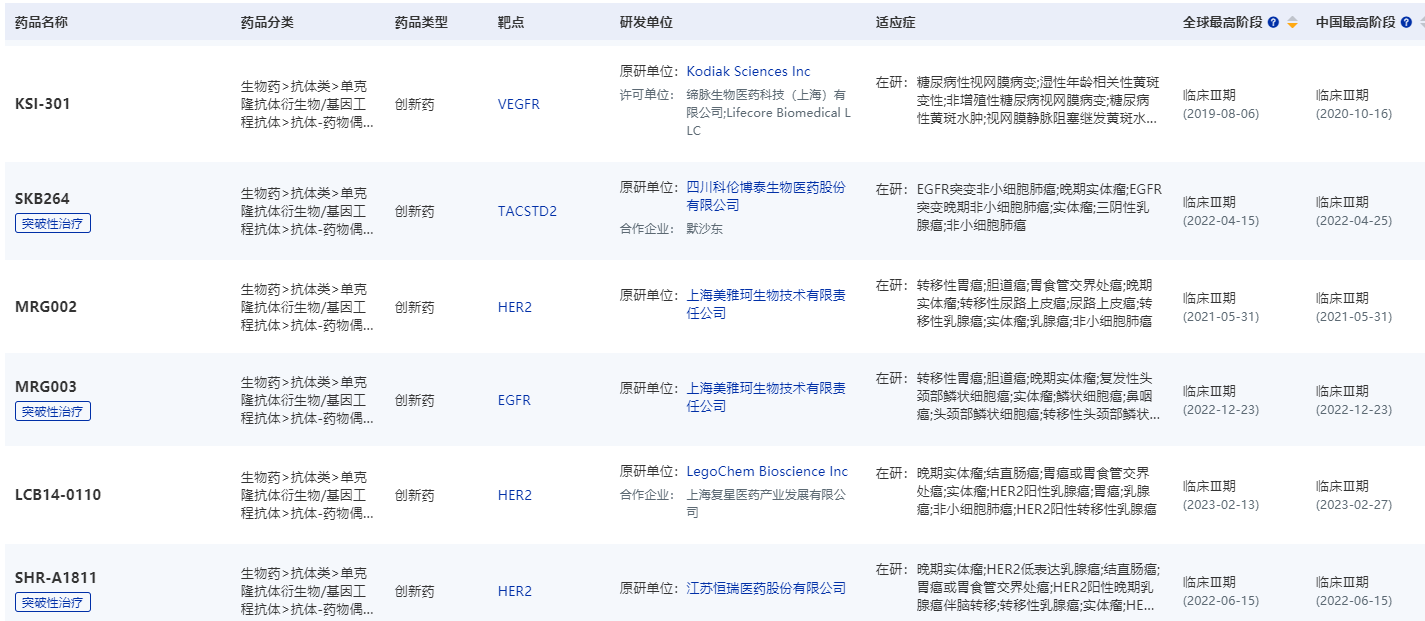The width and height of the screenshot is (1425, 621).
Task: Click the 药品类型 column header
Action: point(421,22)
